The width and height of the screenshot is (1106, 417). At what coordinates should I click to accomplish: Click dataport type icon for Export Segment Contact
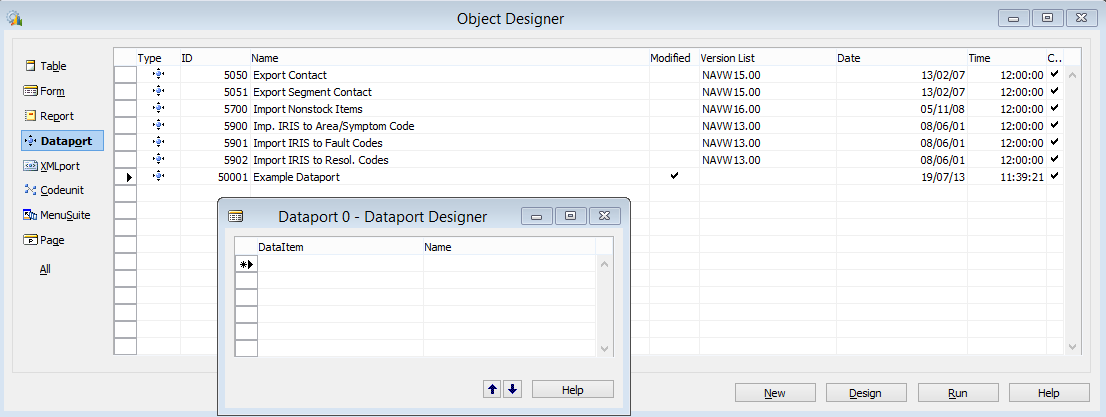159,92
